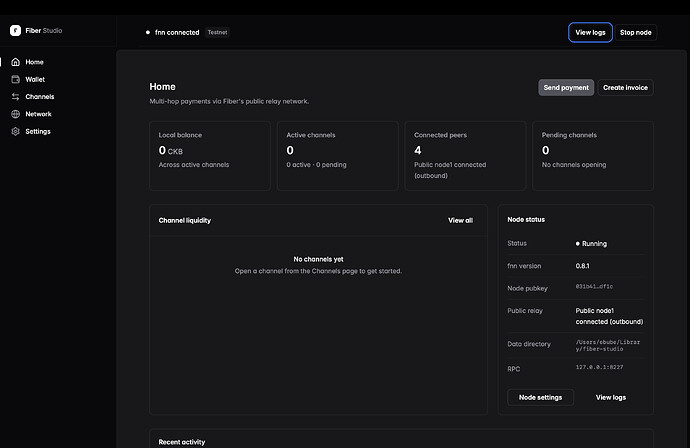This screenshot has width=690, height=448.
Task: Click the Send payment button
Action: point(566,88)
